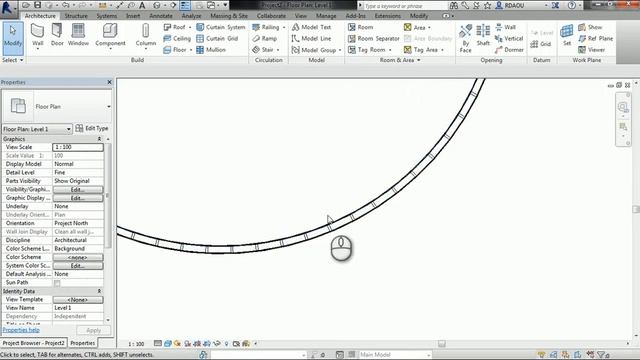Switch to the Architecture ribbon tab
This screenshot has width=640, height=360.
pos(40,16)
